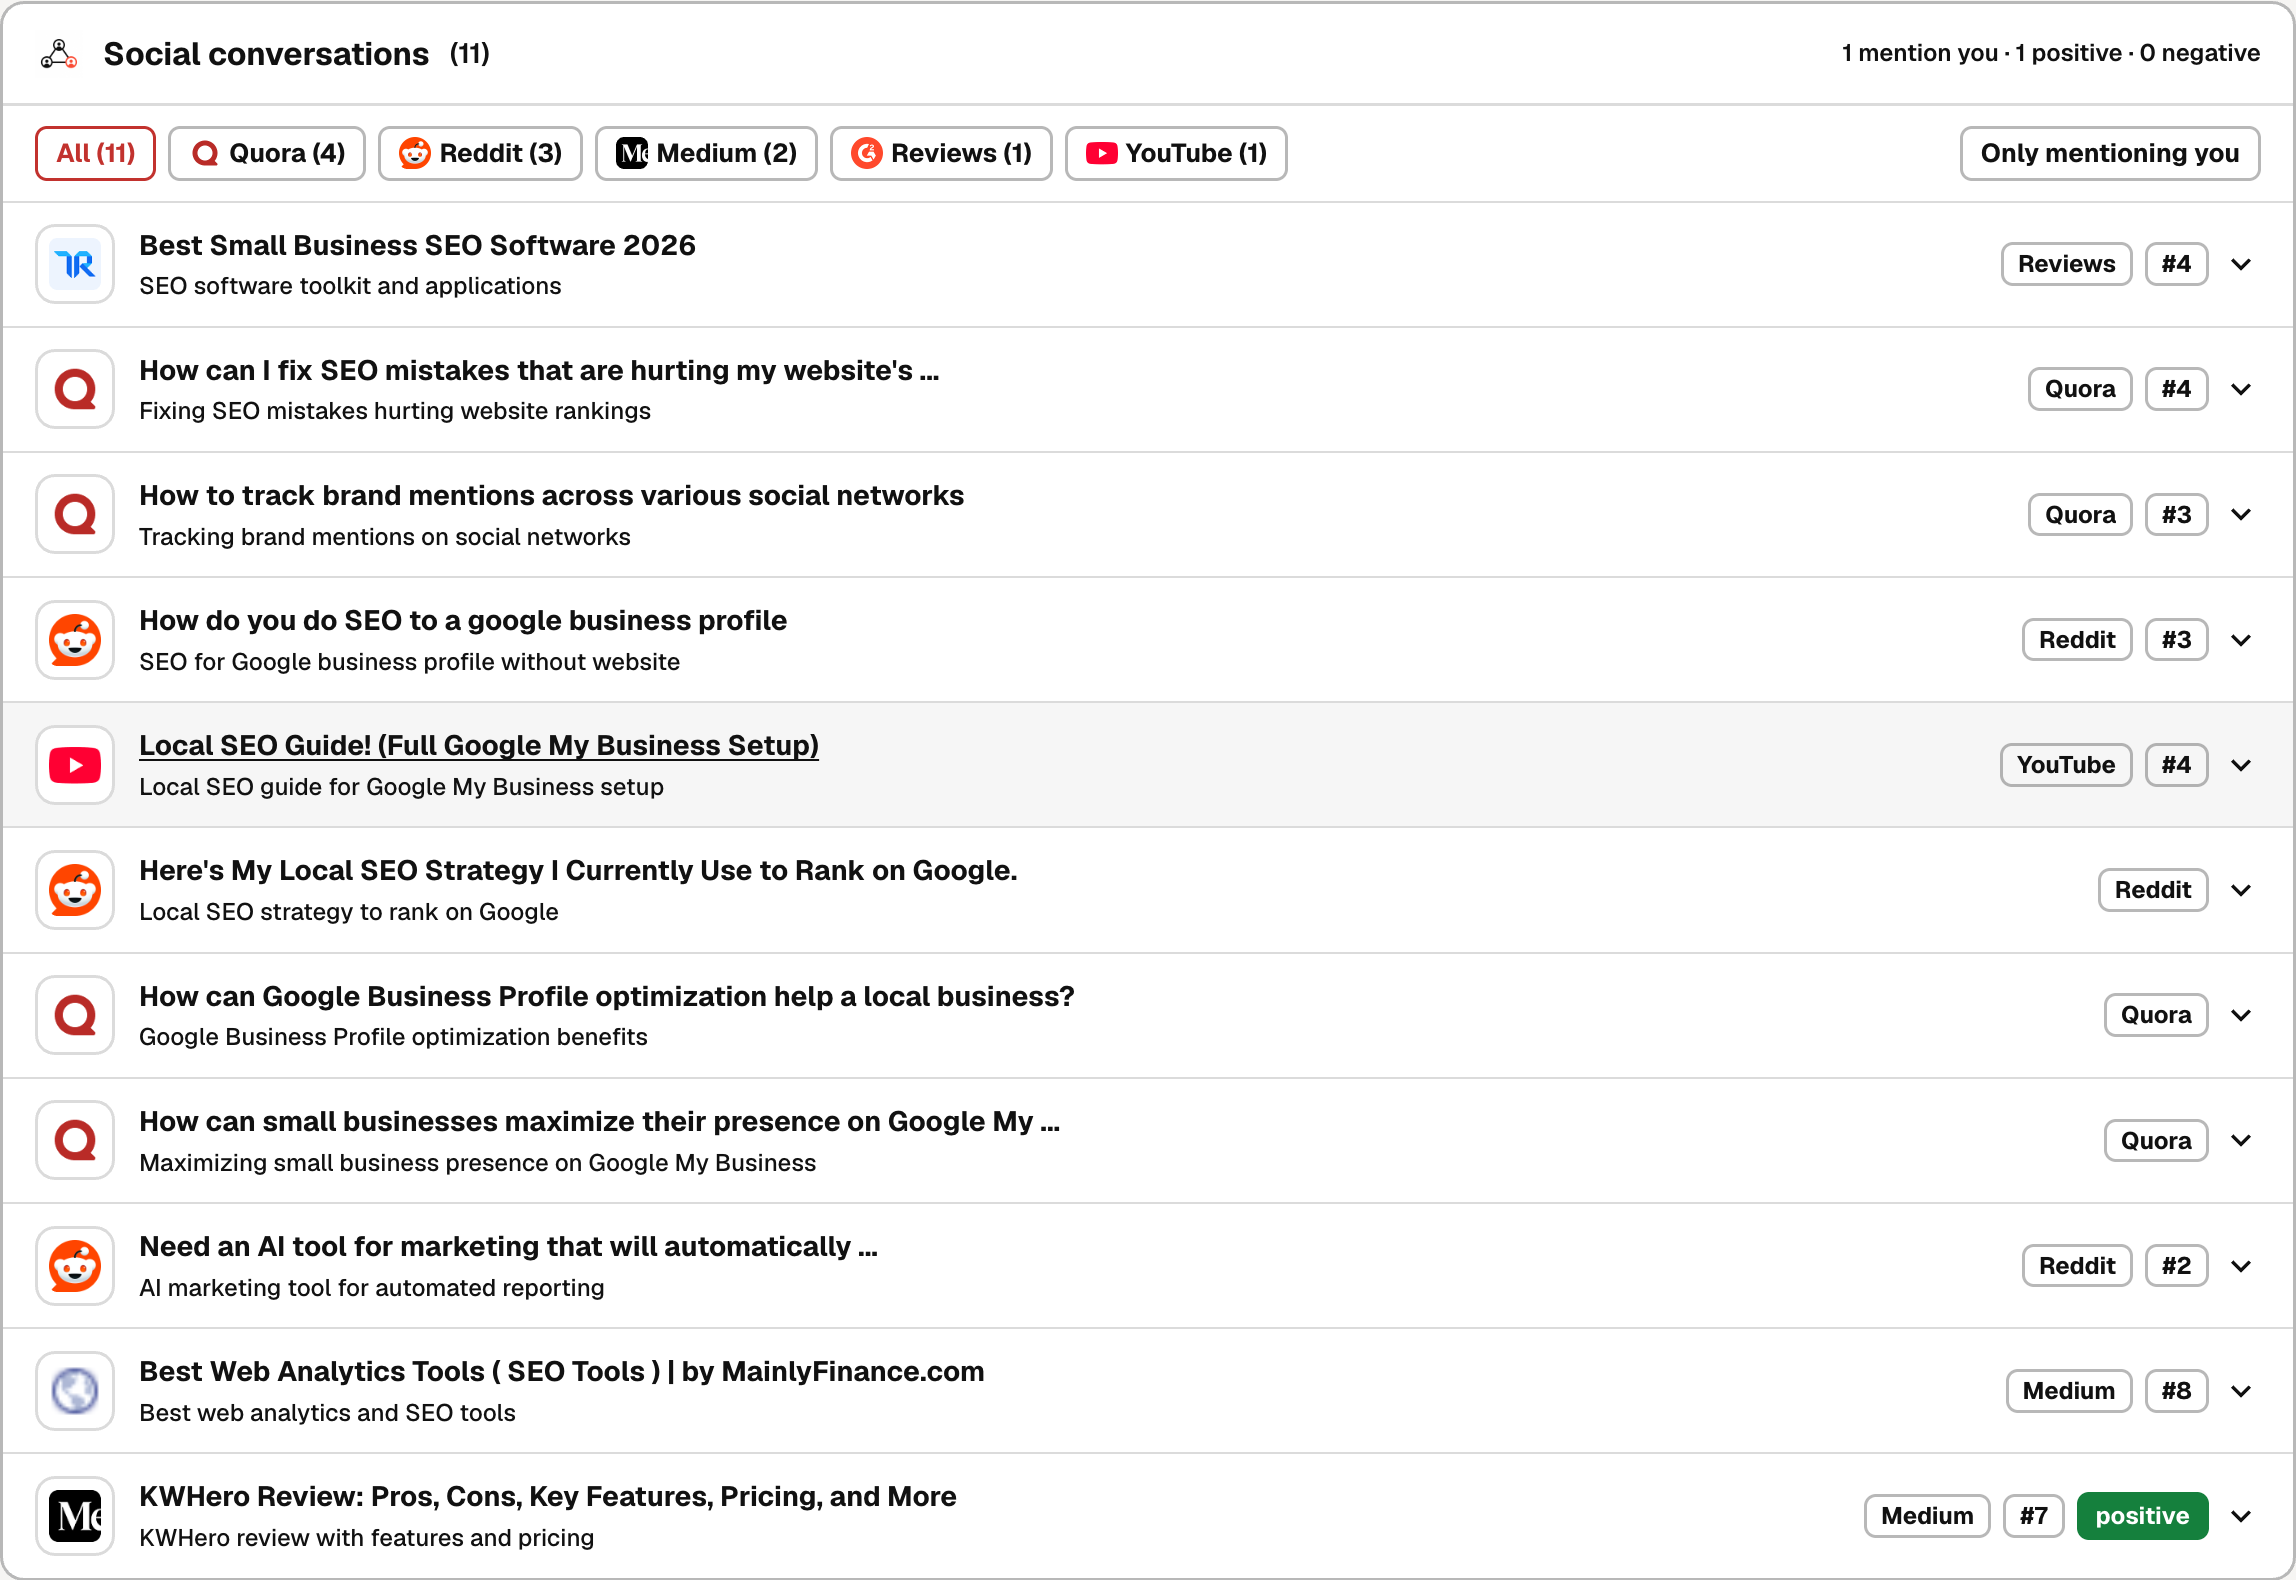Screen dimensions: 2296x1580
Task: Filter by Reddit (3) tab
Action: click(x=480, y=153)
